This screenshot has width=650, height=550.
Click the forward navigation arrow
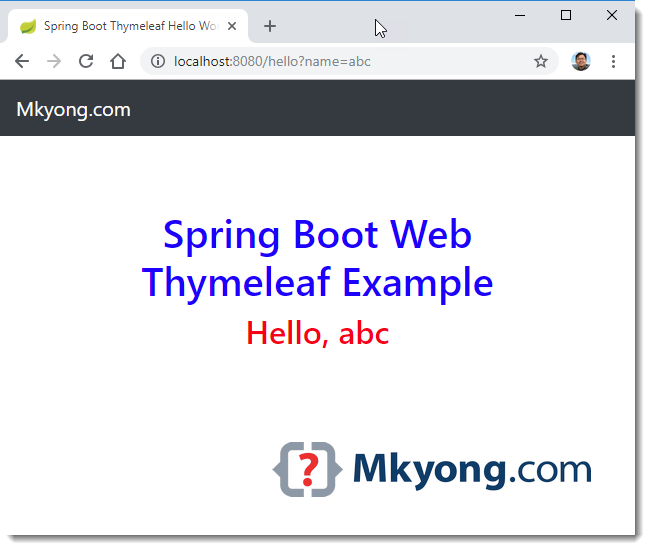(x=54, y=61)
